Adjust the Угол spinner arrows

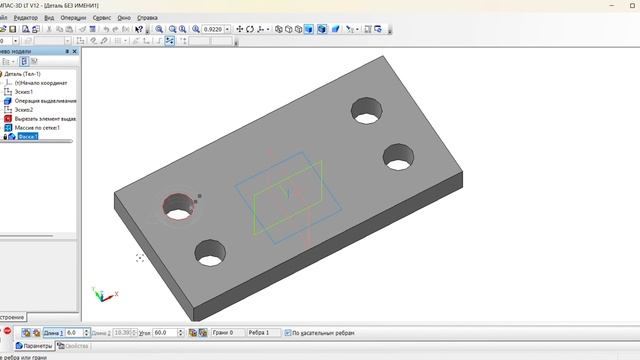click(180, 333)
